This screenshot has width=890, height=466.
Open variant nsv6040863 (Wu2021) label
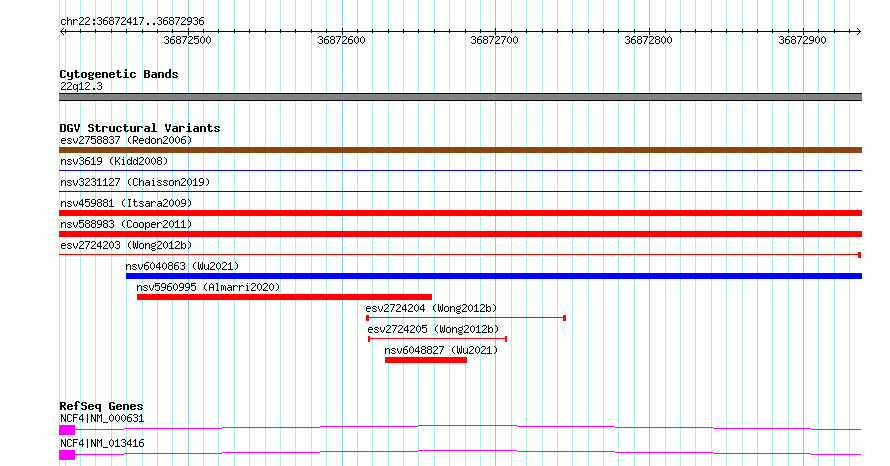[x=182, y=266]
